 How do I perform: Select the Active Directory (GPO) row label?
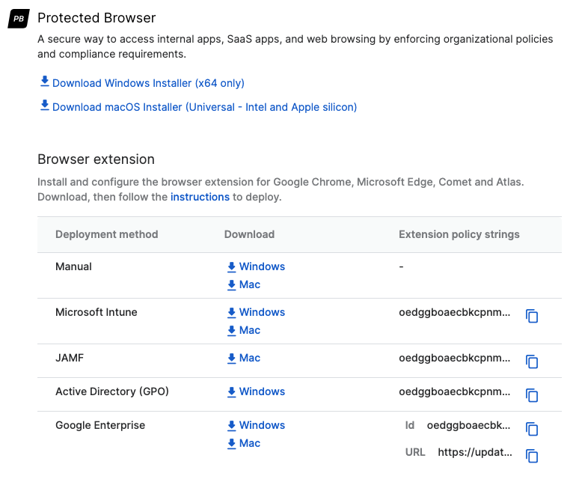click(x=112, y=391)
